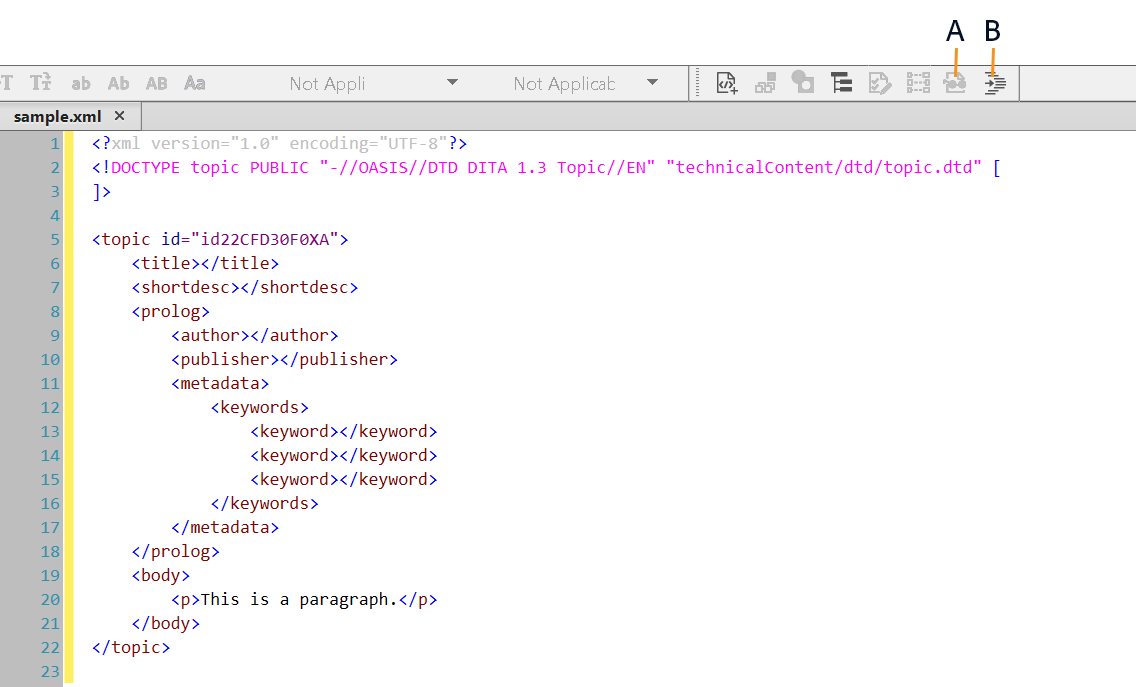Image resolution: width=1136 pixels, height=687 pixels.
Task: Apply lowercase 'ab' text case
Action: [x=81, y=84]
